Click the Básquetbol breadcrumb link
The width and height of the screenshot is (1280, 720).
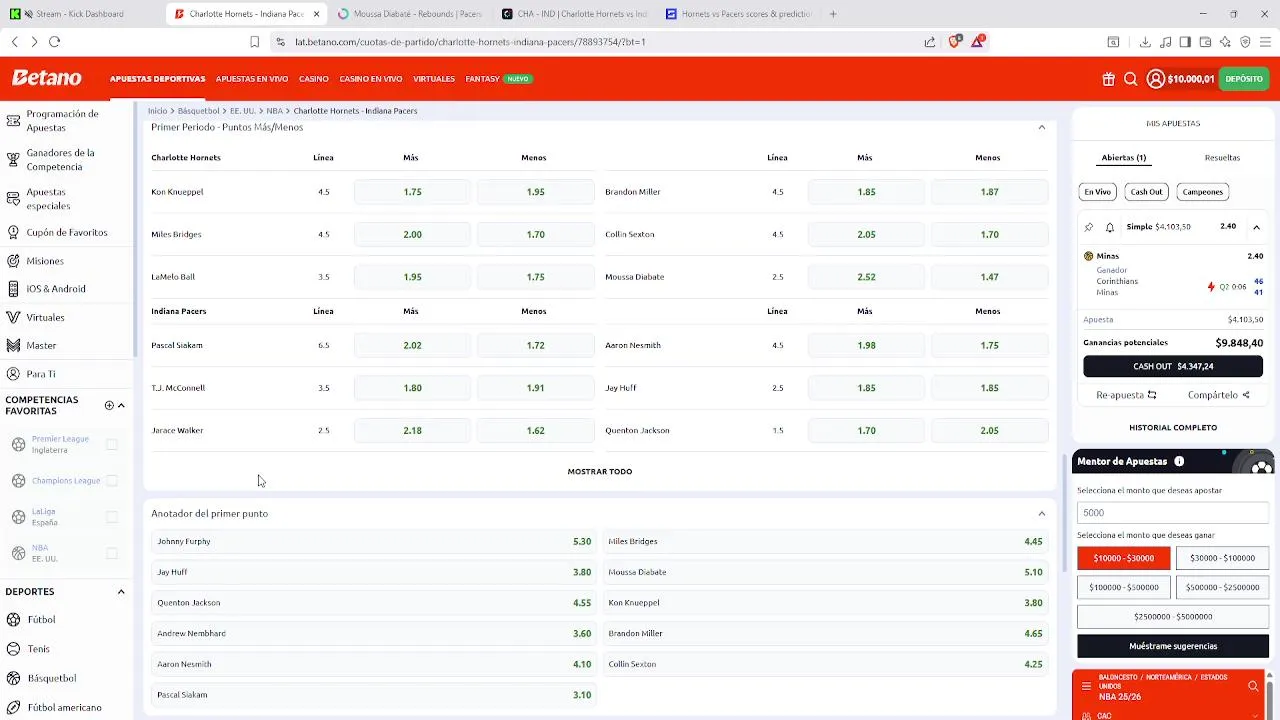coord(198,111)
